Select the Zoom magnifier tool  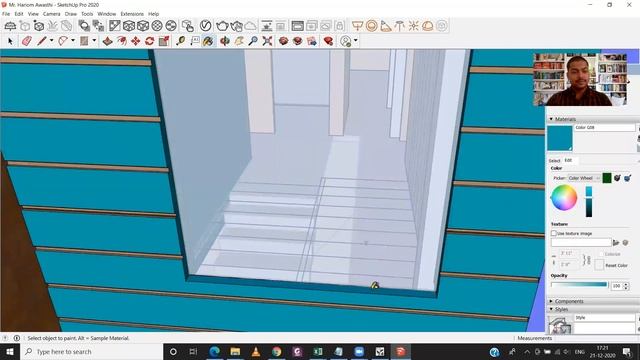coord(253,41)
